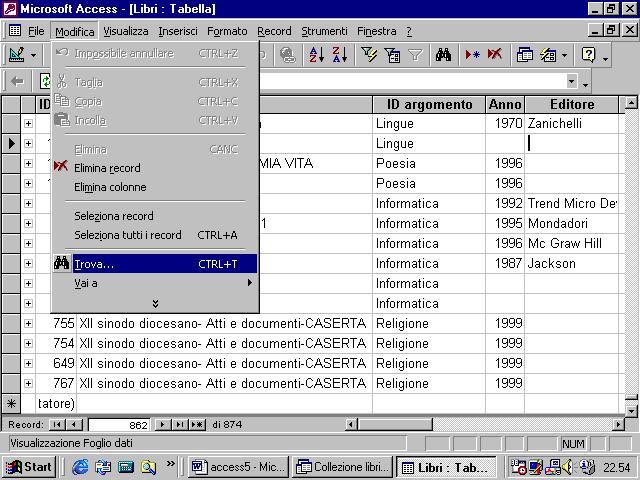The image size is (640, 480).
Task: Launch Internet Explorer from quick launch
Action: point(80,467)
